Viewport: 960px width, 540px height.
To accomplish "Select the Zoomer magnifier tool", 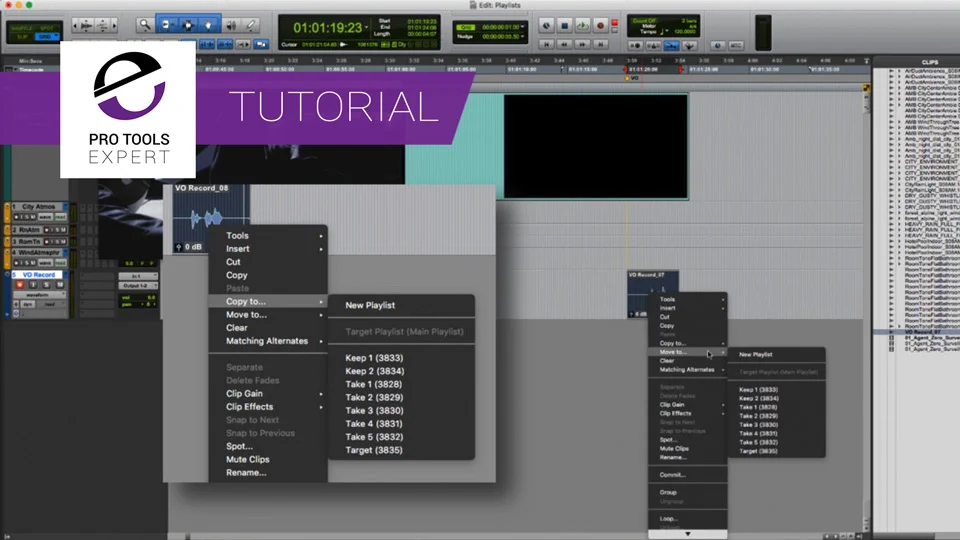I will pos(144,25).
